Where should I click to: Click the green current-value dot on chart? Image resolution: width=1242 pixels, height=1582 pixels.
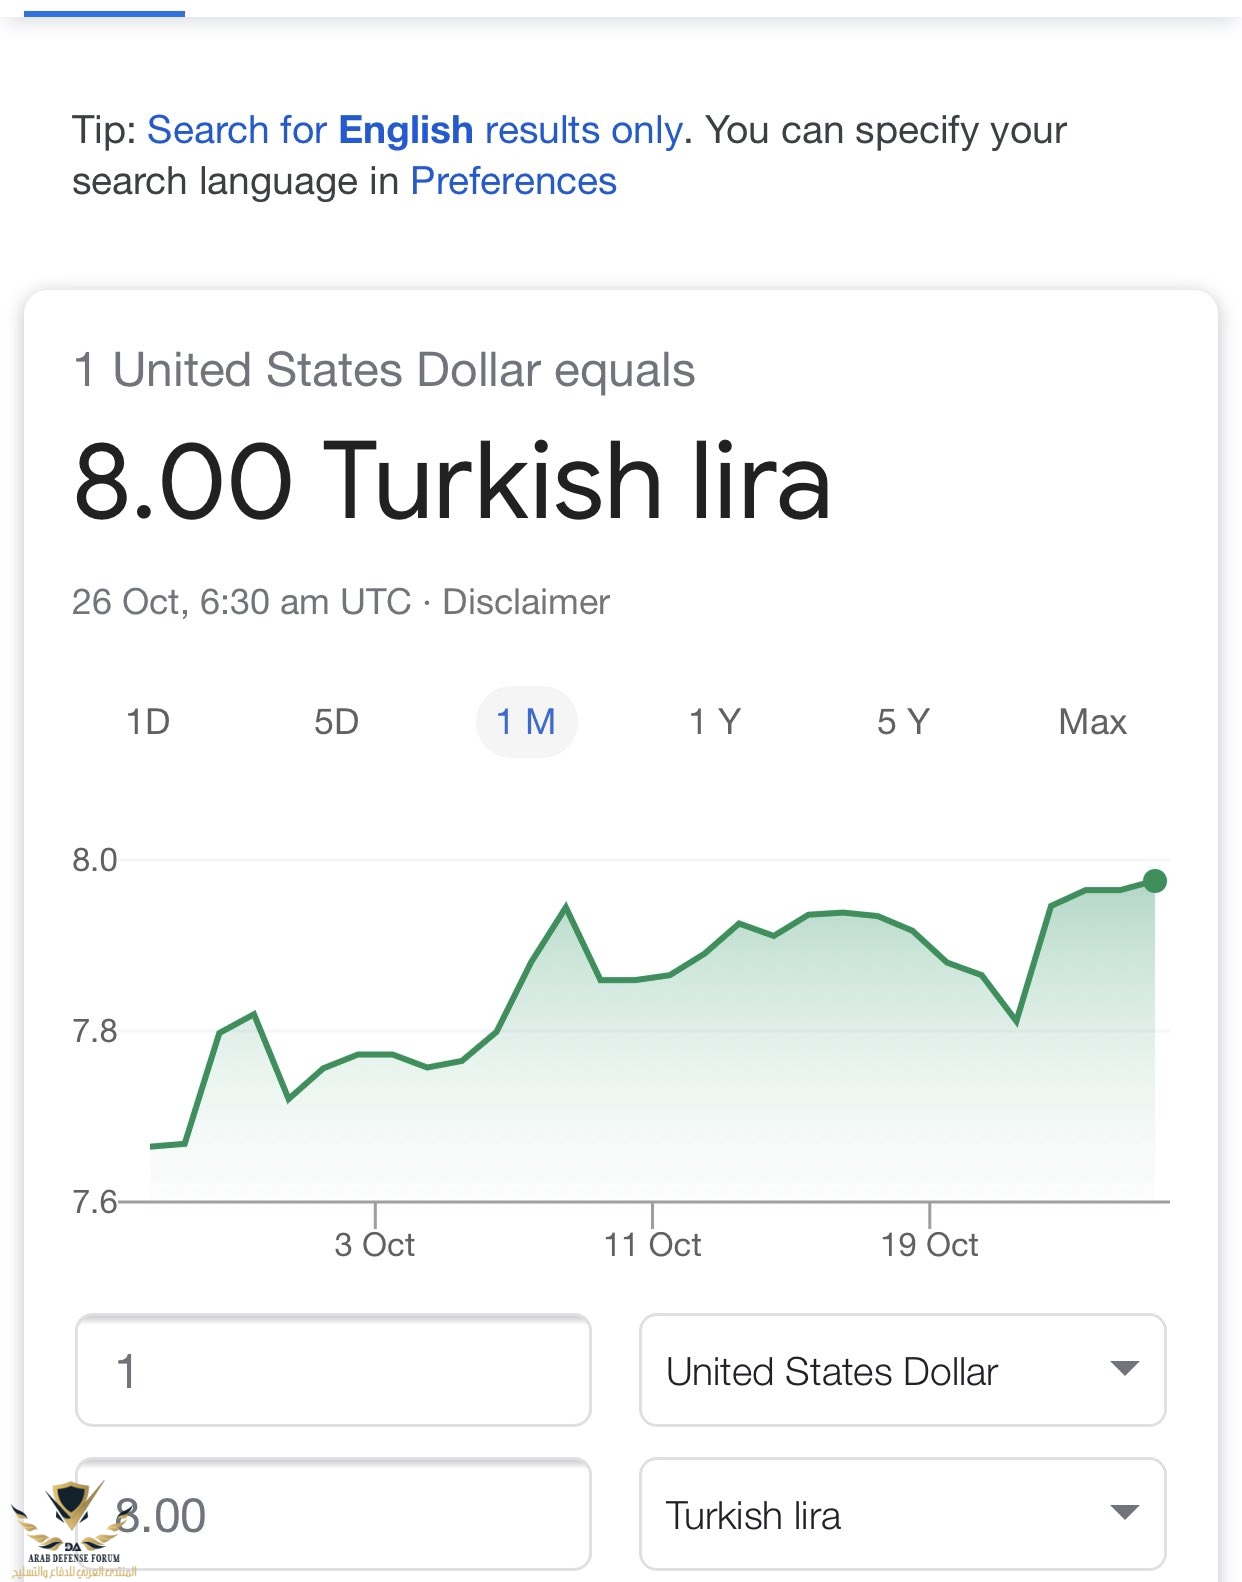click(x=1154, y=881)
